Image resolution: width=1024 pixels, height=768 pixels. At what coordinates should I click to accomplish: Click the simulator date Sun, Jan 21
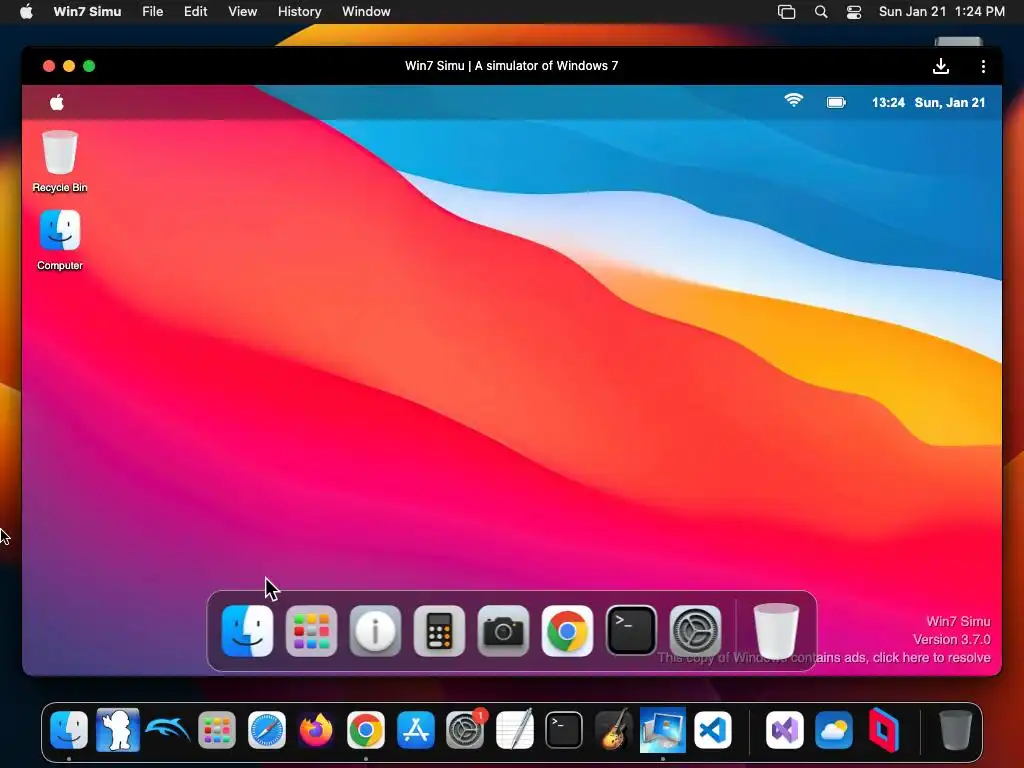[x=950, y=103]
